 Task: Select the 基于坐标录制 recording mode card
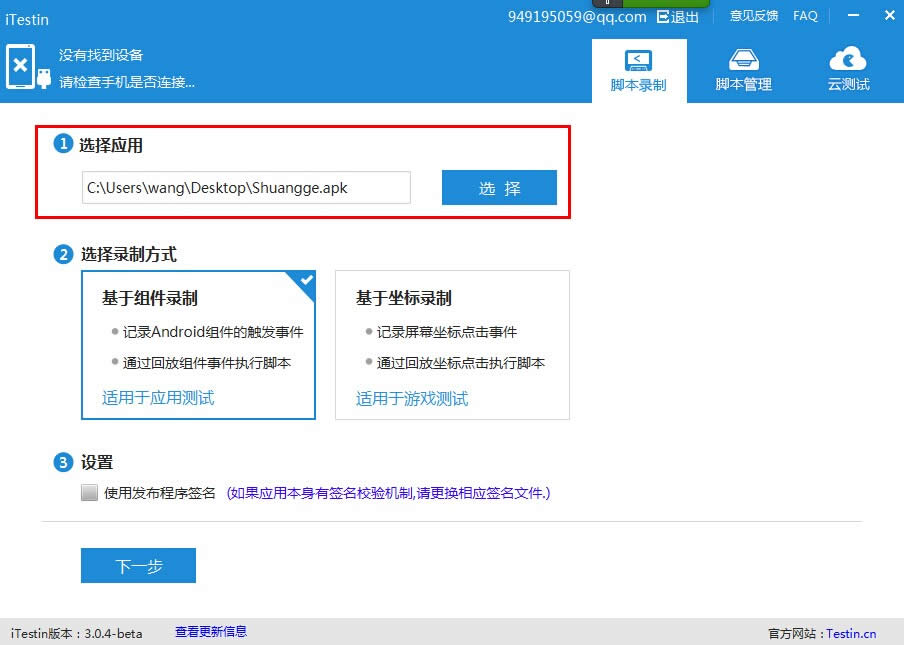tap(453, 345)
